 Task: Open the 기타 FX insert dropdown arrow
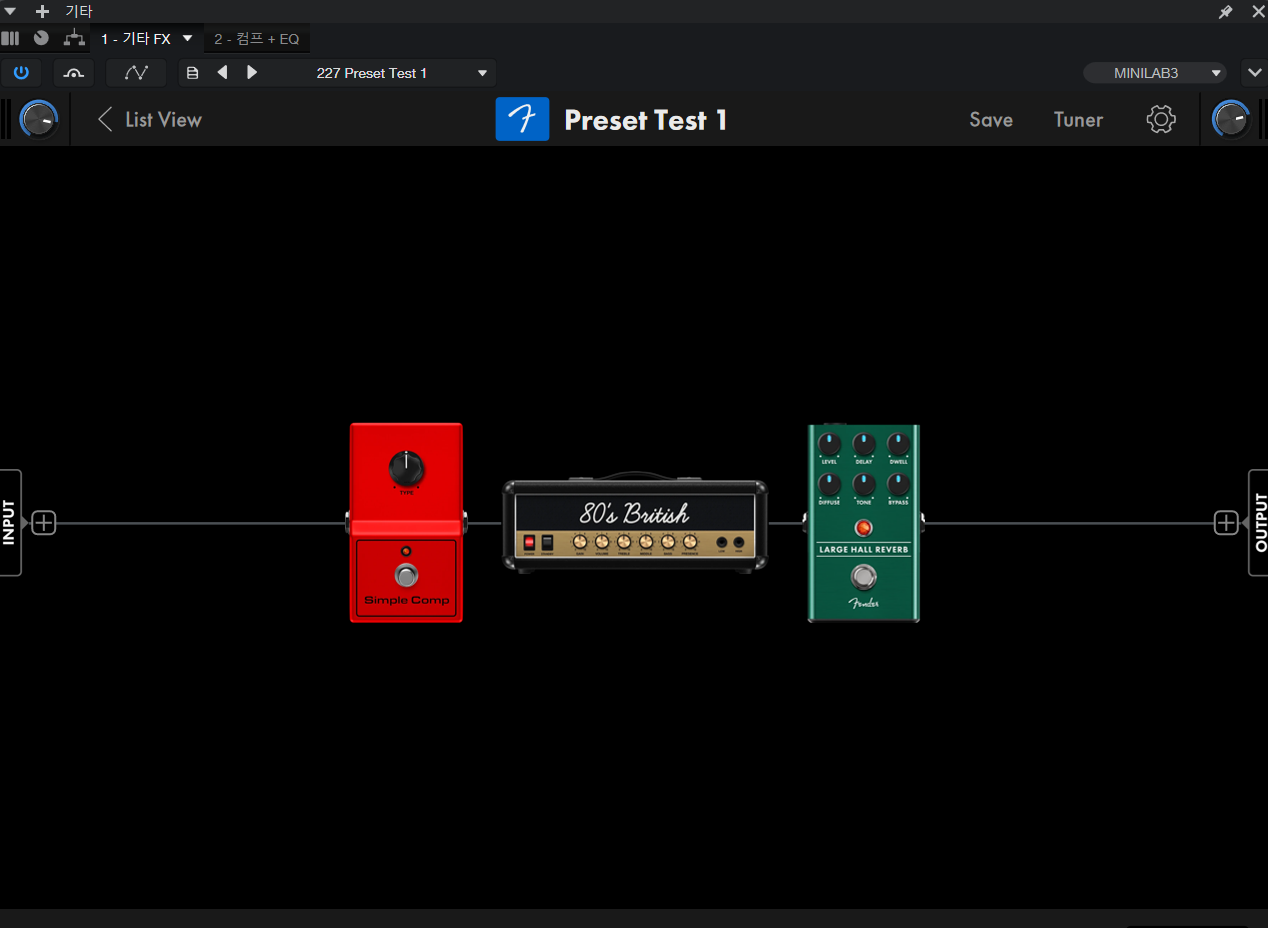(187, 39)
